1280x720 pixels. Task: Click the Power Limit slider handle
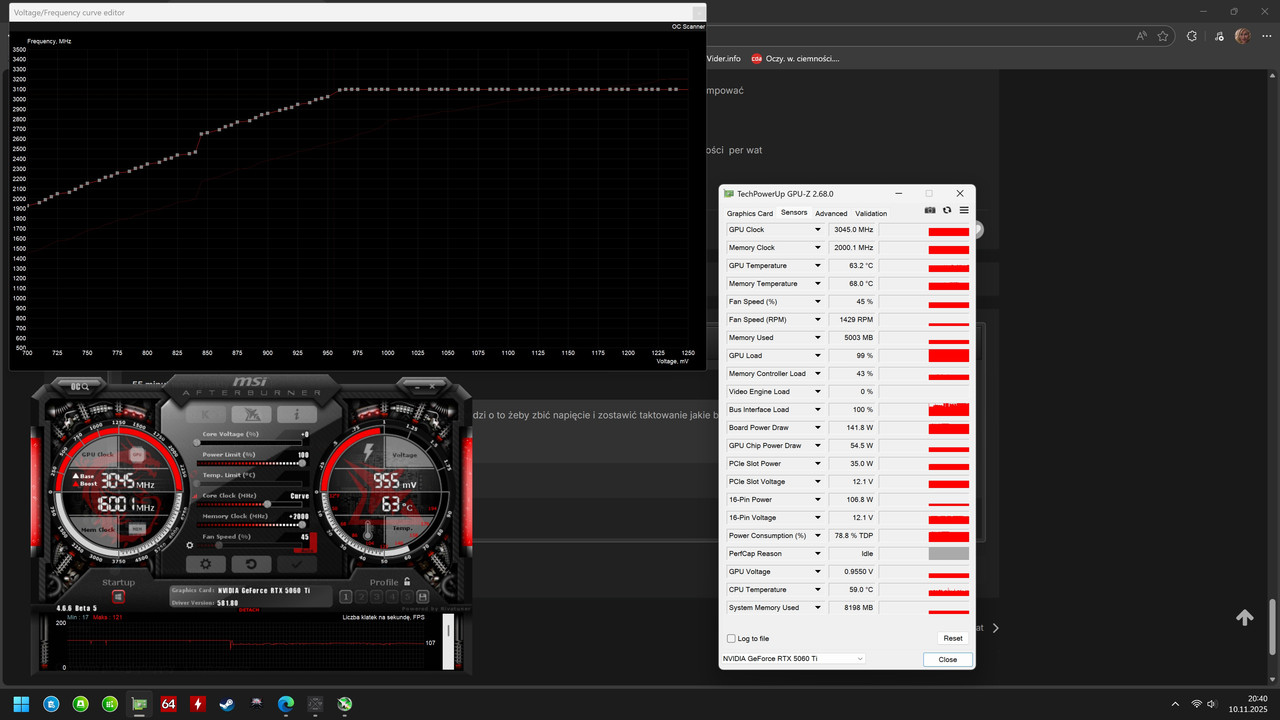(303, 463)
